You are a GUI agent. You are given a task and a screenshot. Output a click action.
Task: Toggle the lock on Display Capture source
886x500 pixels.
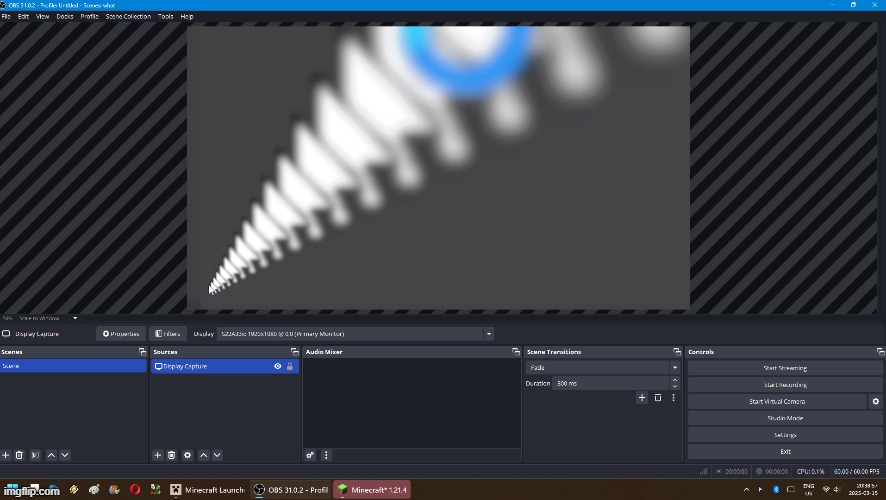pyautogui.click(x=290, y=366)
